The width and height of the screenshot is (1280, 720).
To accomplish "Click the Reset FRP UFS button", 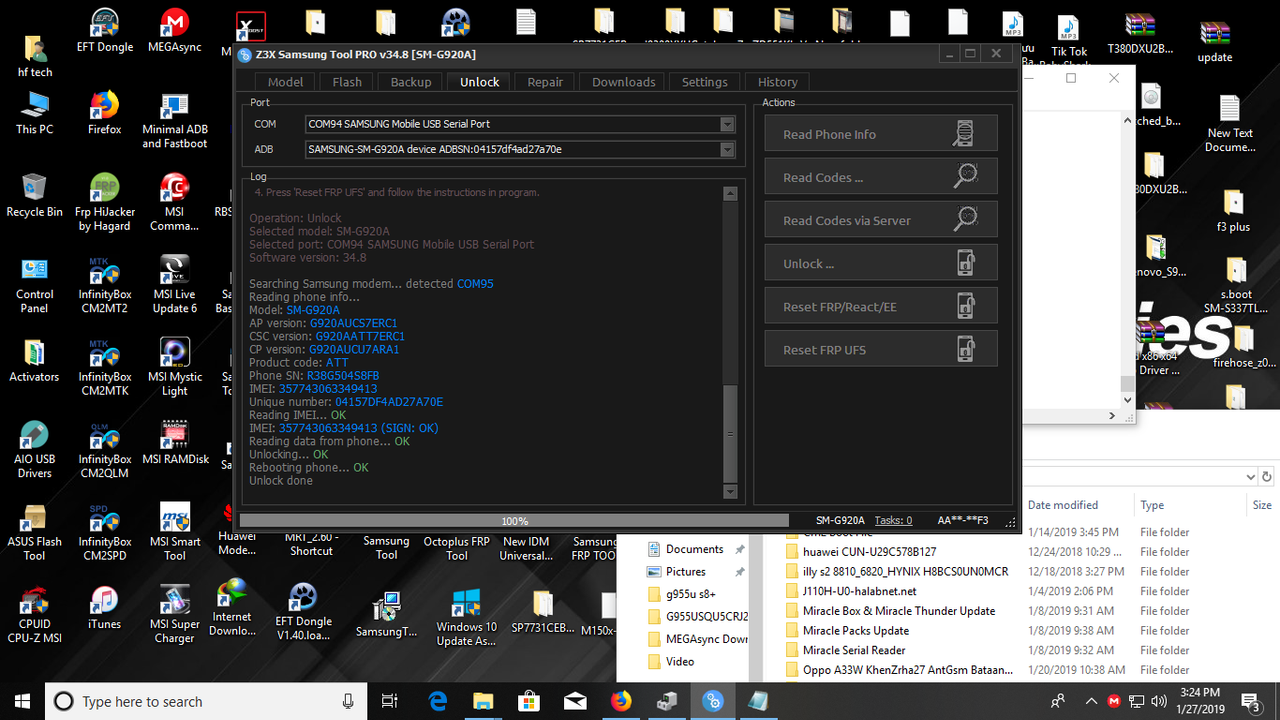I will point(881,350).
